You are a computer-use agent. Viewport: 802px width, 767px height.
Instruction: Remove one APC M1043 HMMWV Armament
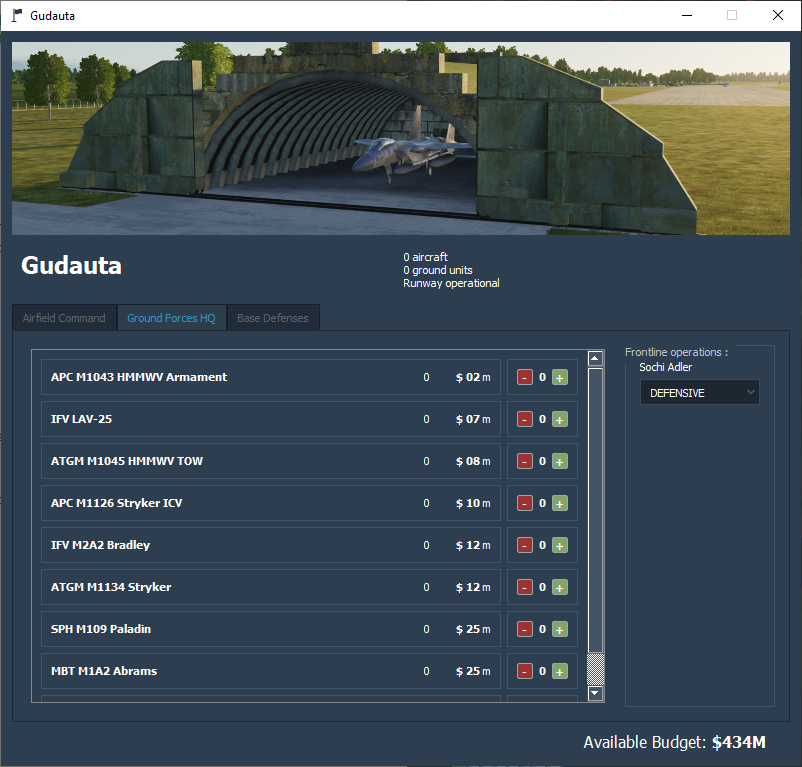[524, 377]
